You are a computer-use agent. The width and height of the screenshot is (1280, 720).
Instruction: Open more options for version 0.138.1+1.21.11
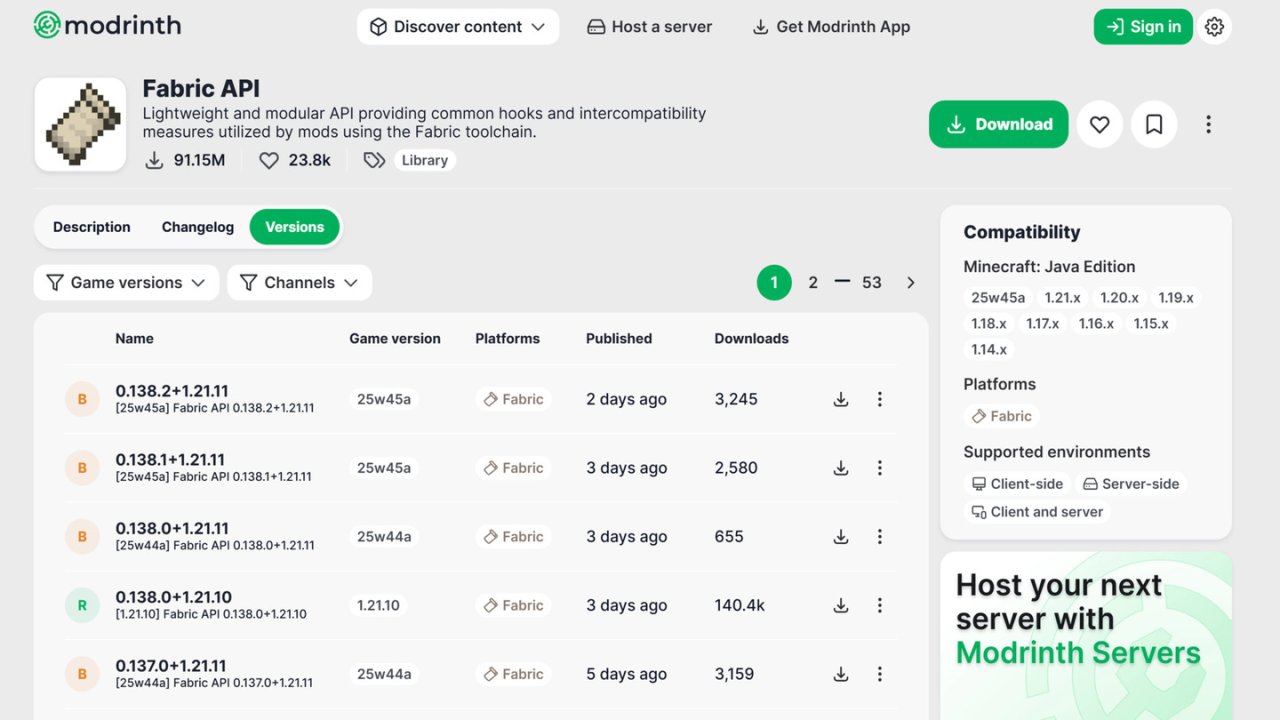(x=880, y=468)
